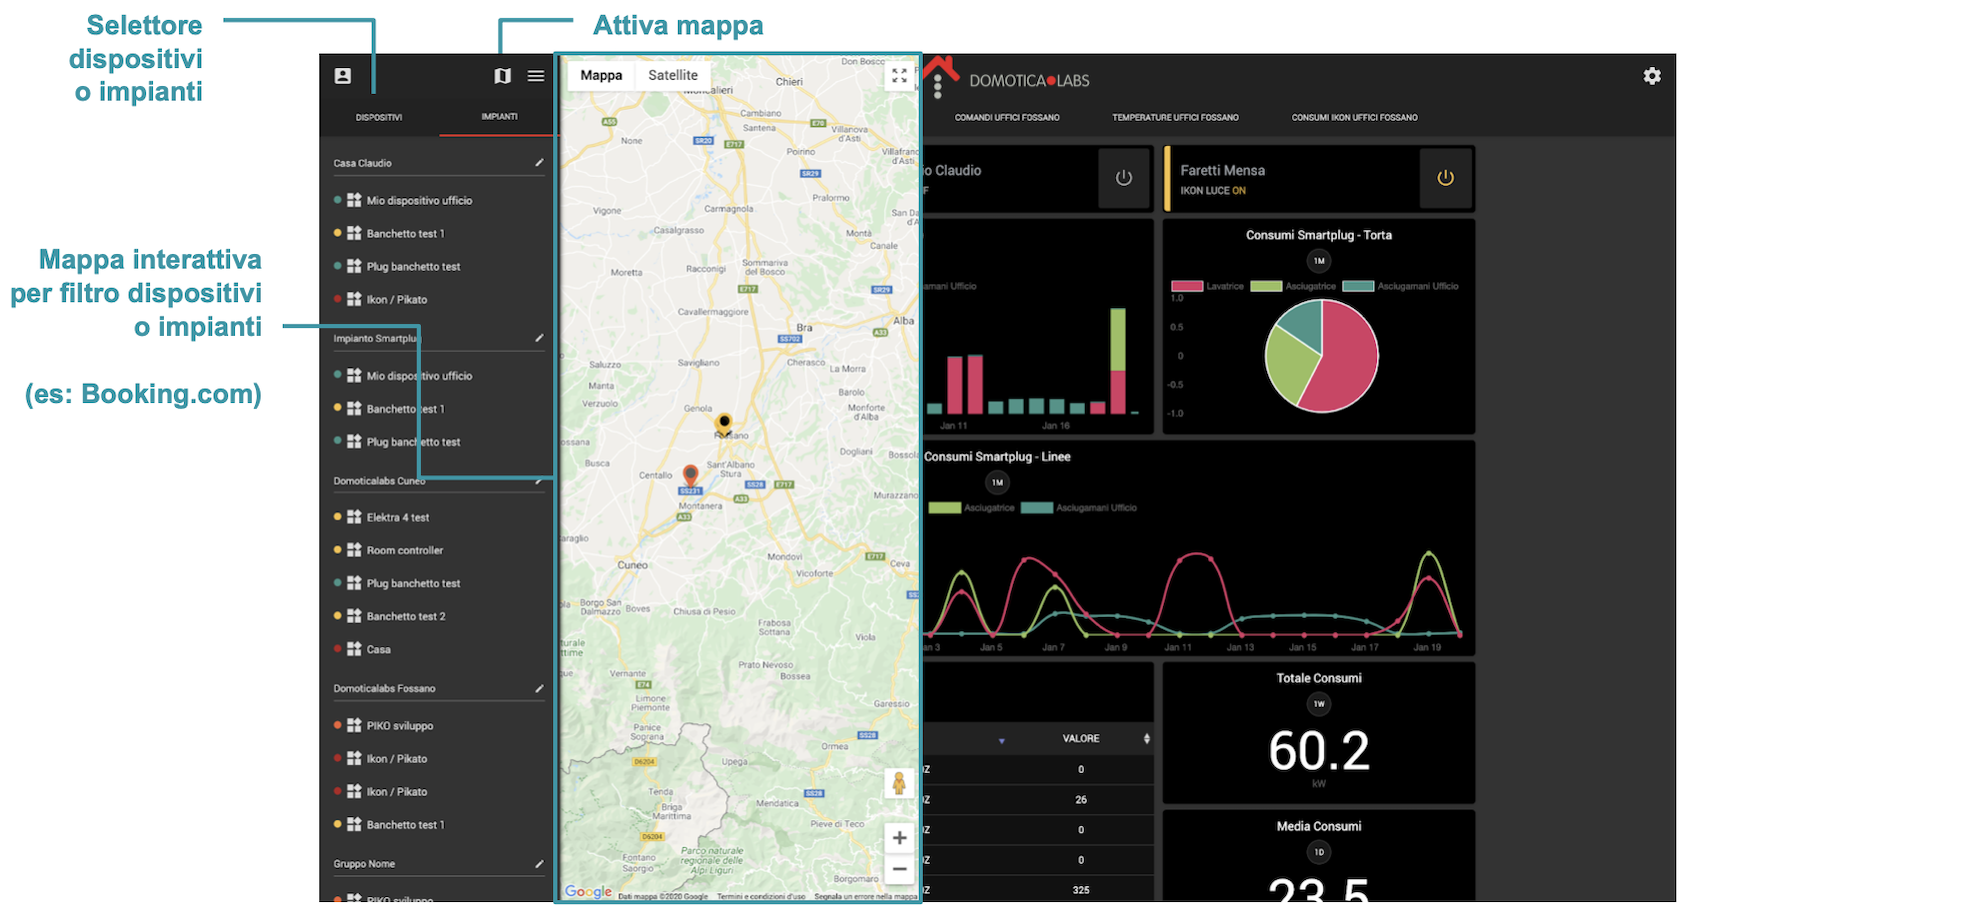Toggle Asciugatrice legend swatch in pie chart
The width and height of the screenshot is (1962, 915).
pos(1266,286)
